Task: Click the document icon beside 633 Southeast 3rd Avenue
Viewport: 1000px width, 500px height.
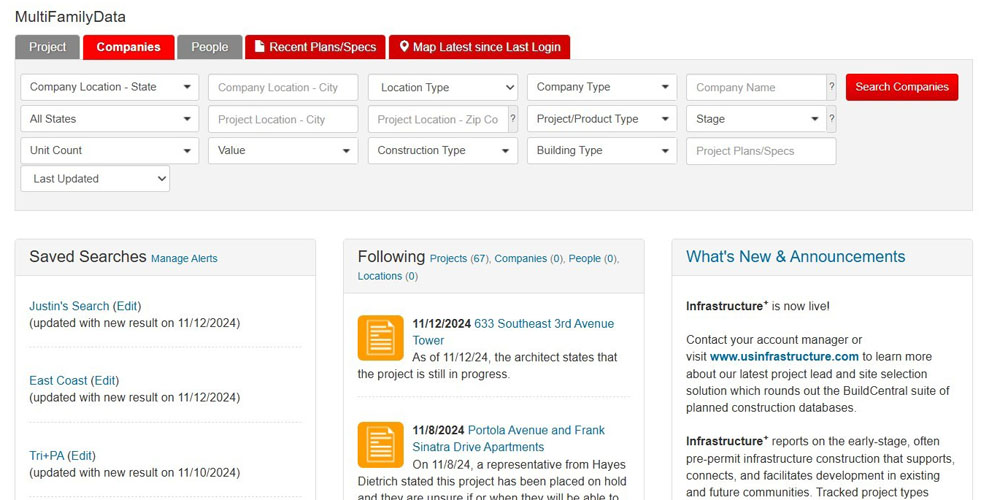Action: [x=380, y=338]
